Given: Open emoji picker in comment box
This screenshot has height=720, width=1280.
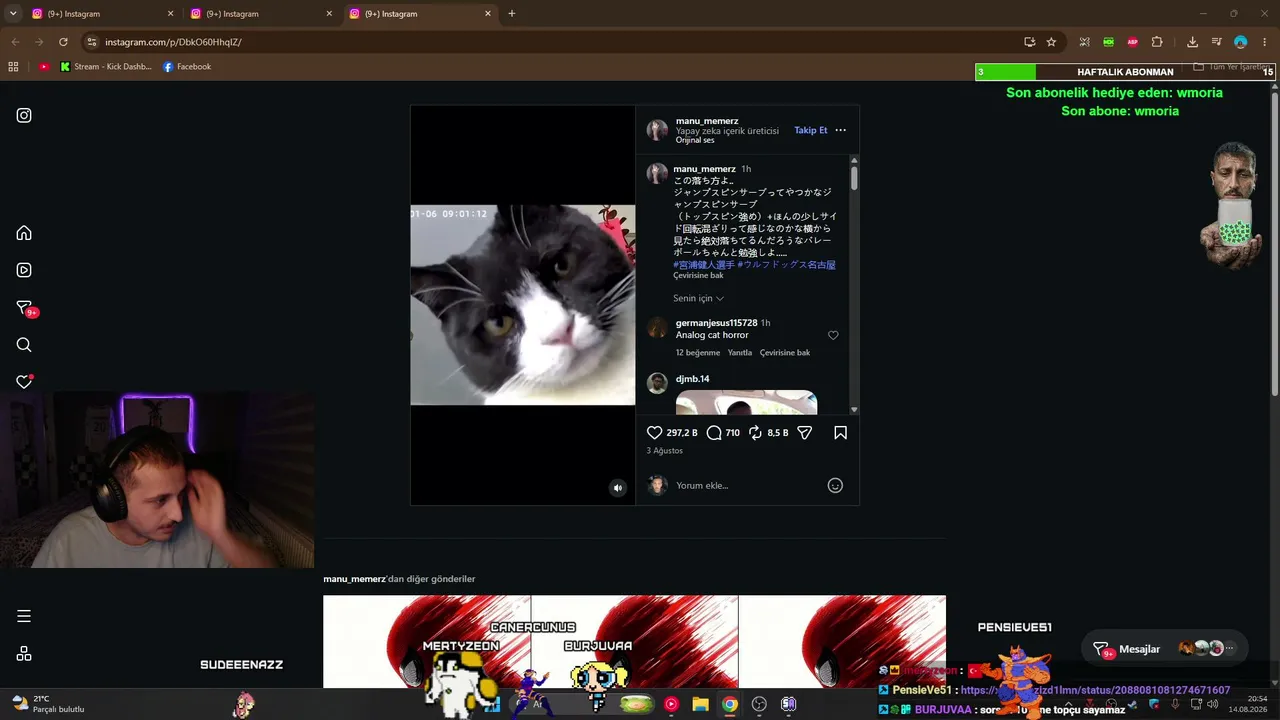Looking at the screenshot, I should pyautogui.click(x=835, y=486).
